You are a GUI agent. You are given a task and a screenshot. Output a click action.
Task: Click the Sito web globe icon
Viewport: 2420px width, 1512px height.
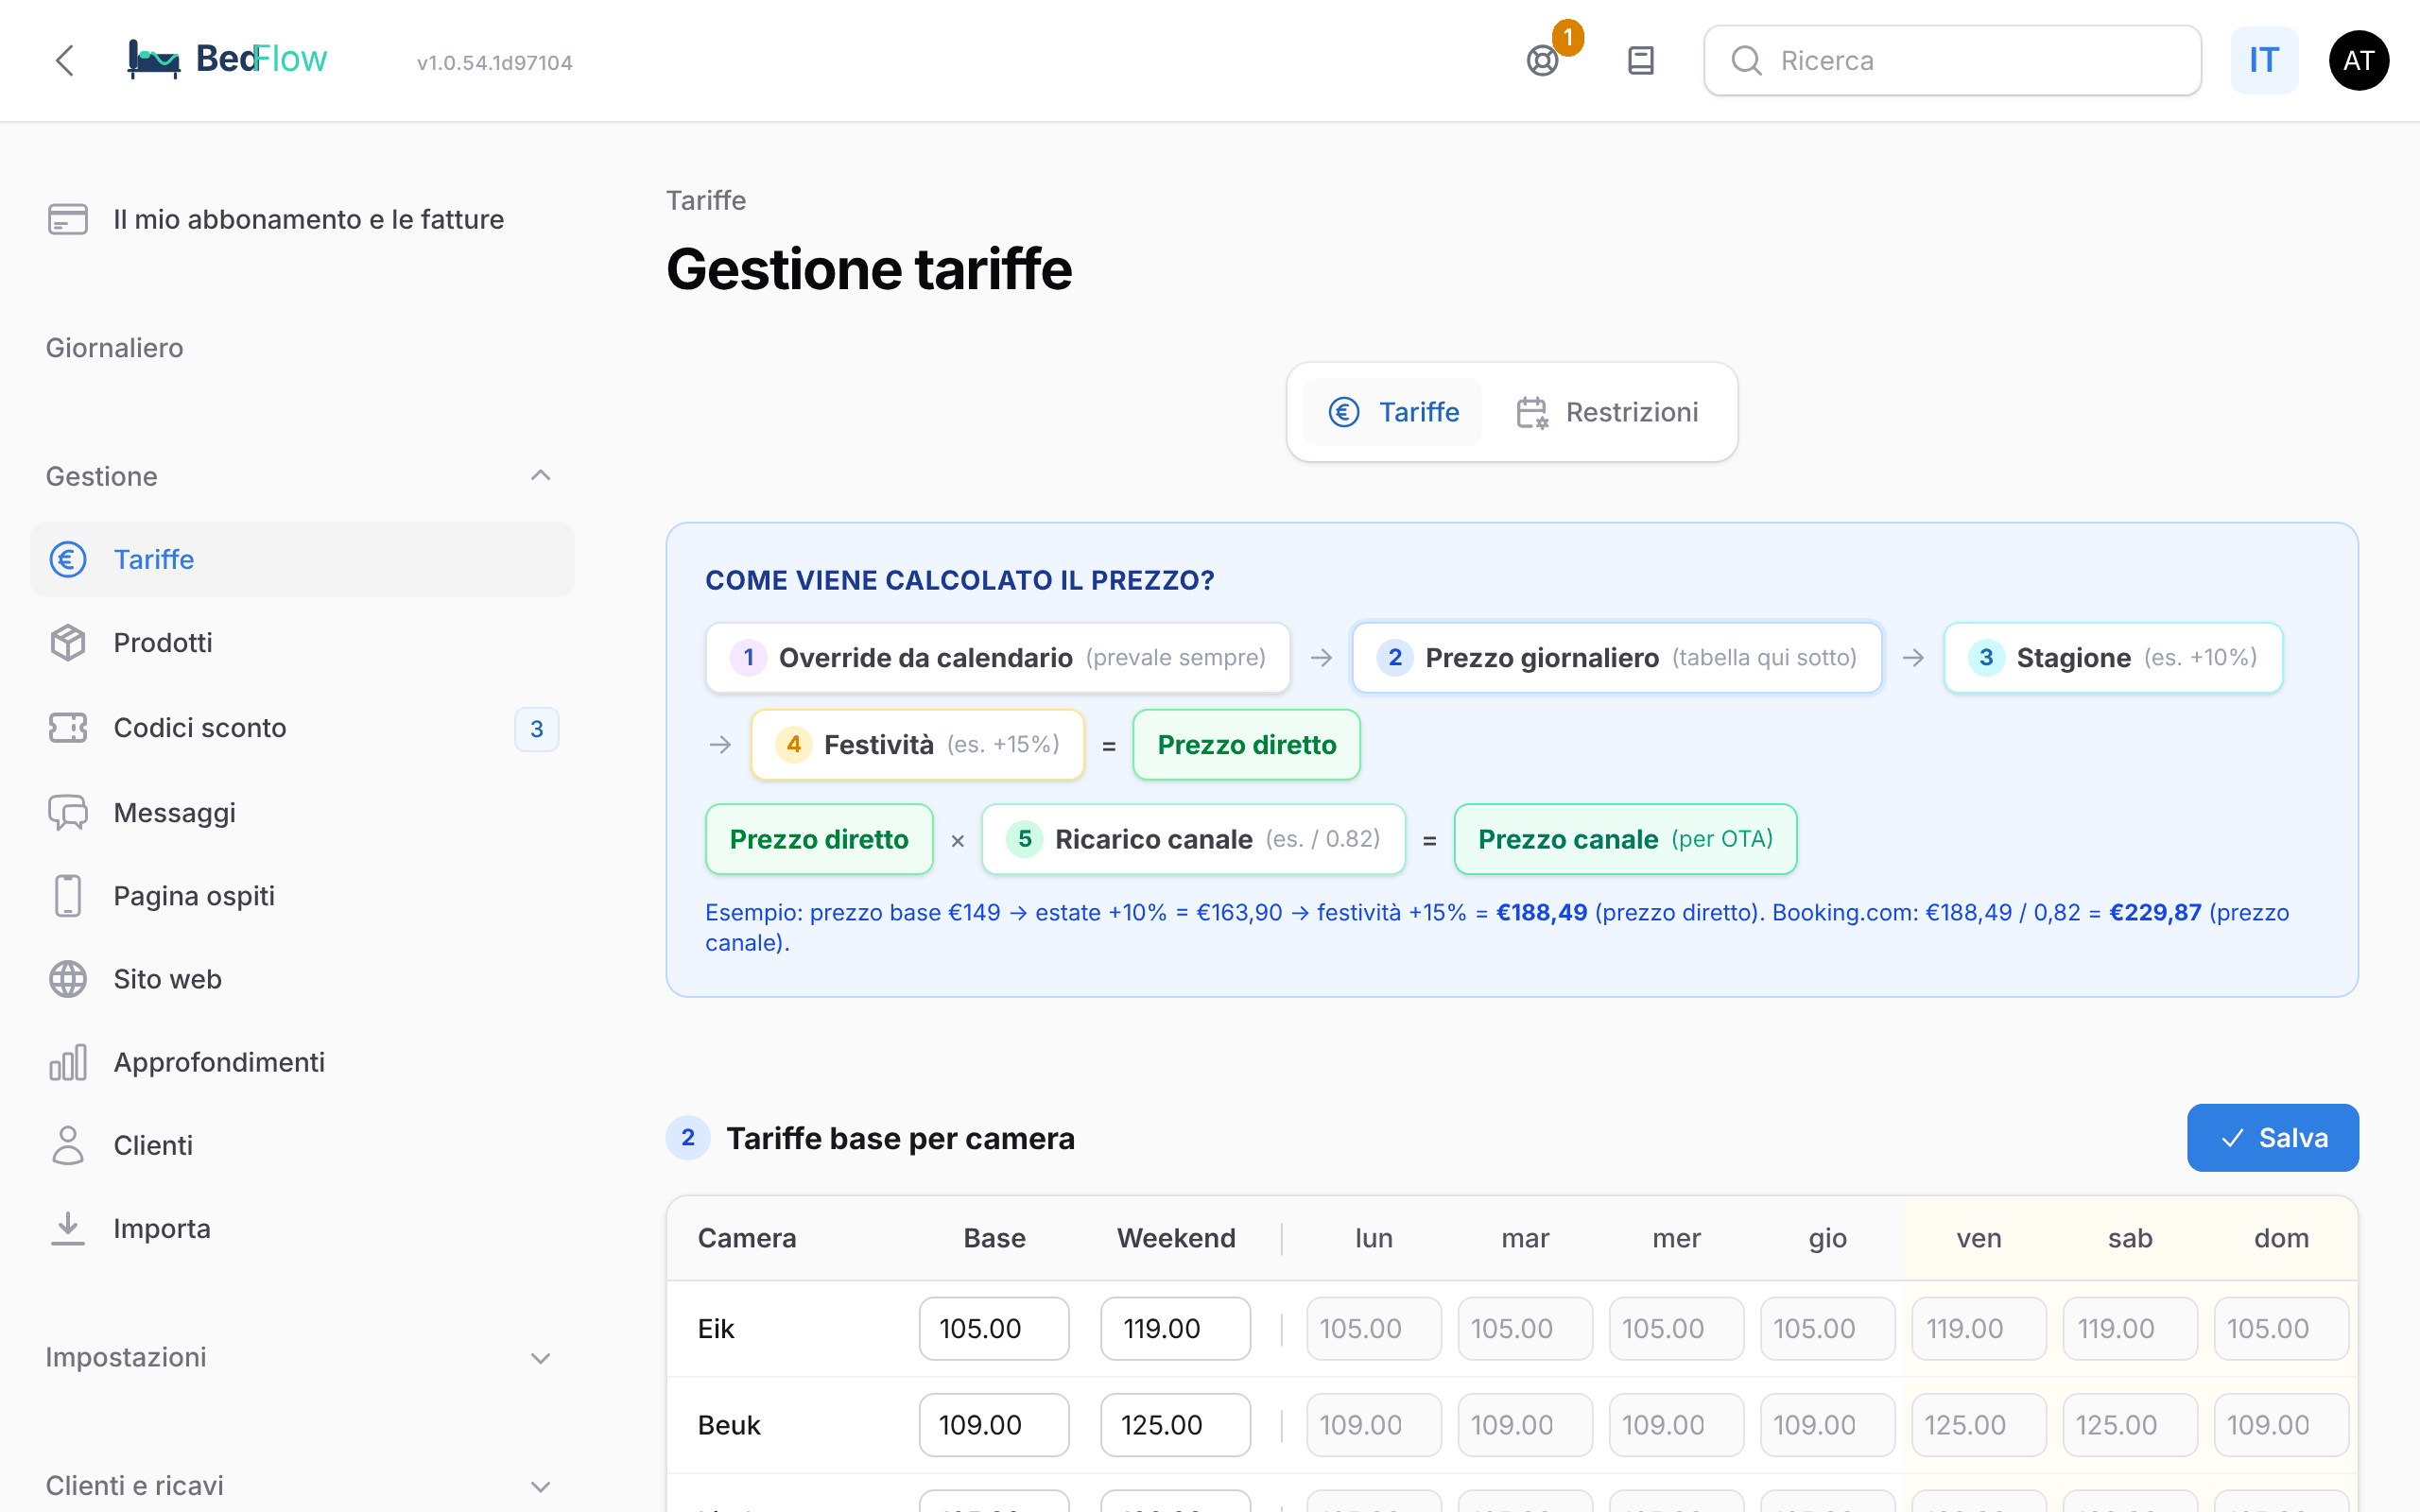tap(68, 979)
